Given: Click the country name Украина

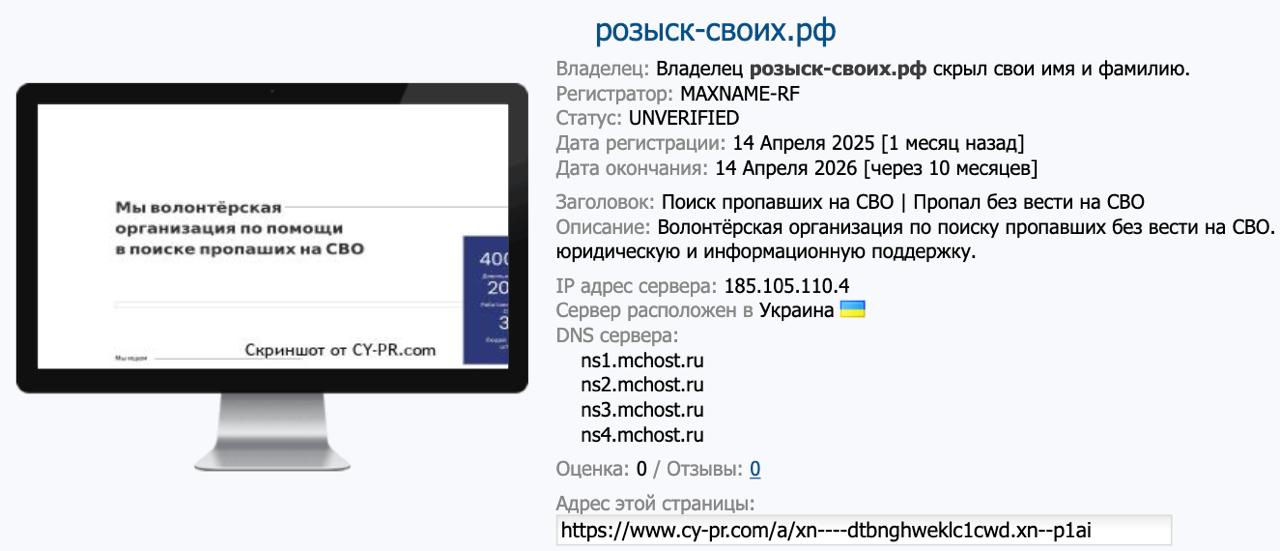Looking at the screenshot, I should (796, 310).
